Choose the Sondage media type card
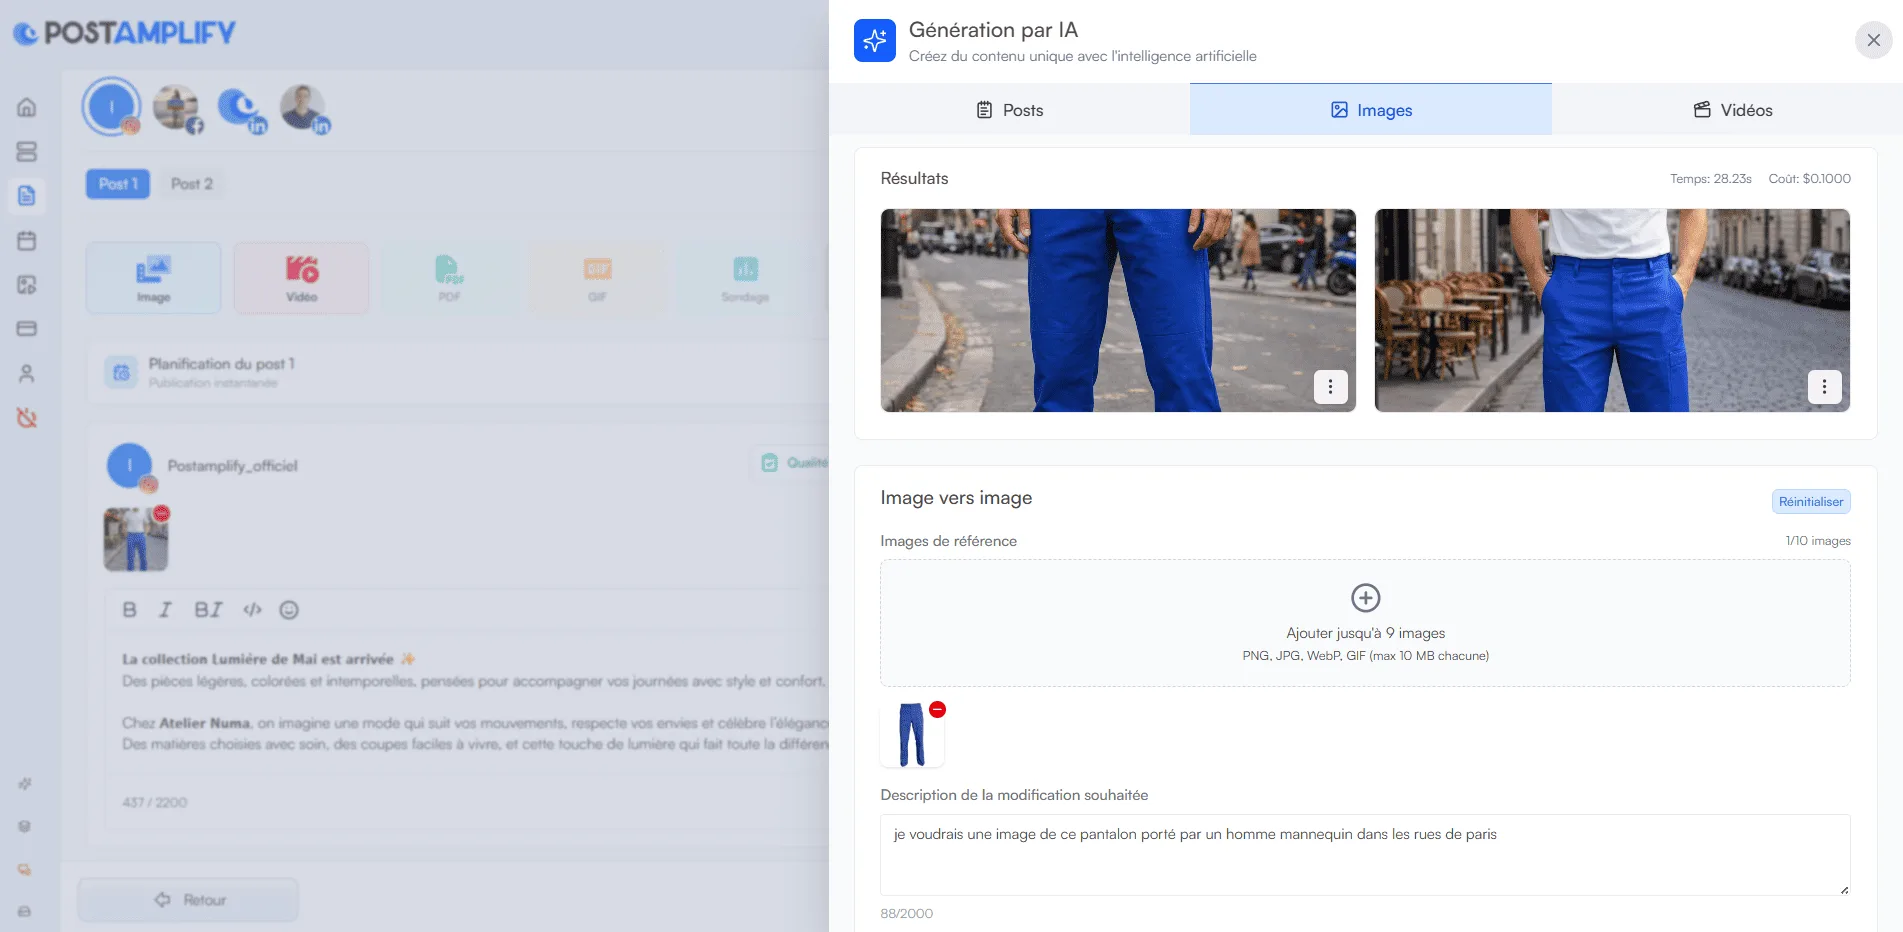Viewport: 1903px width, 932px height. (745, 278)
